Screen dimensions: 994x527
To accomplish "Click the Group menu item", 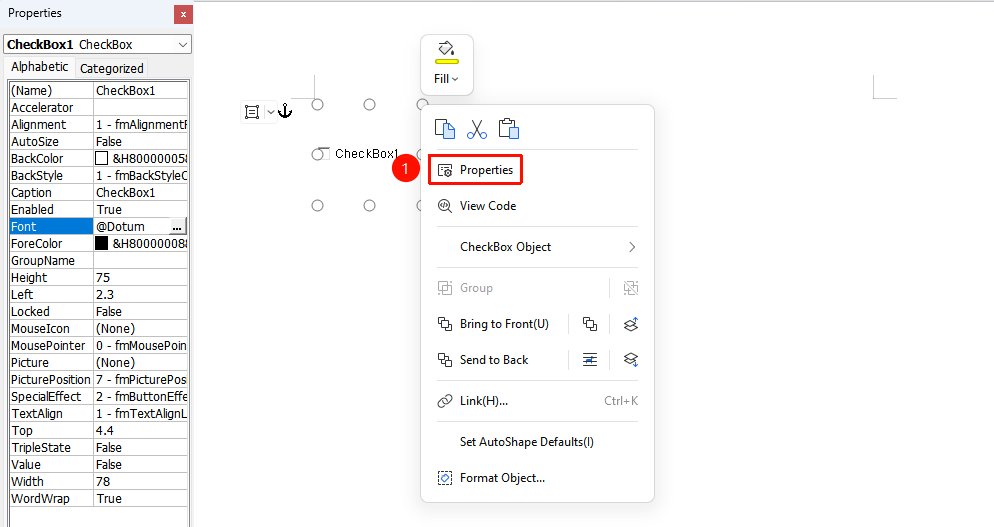I will point(476,288).
